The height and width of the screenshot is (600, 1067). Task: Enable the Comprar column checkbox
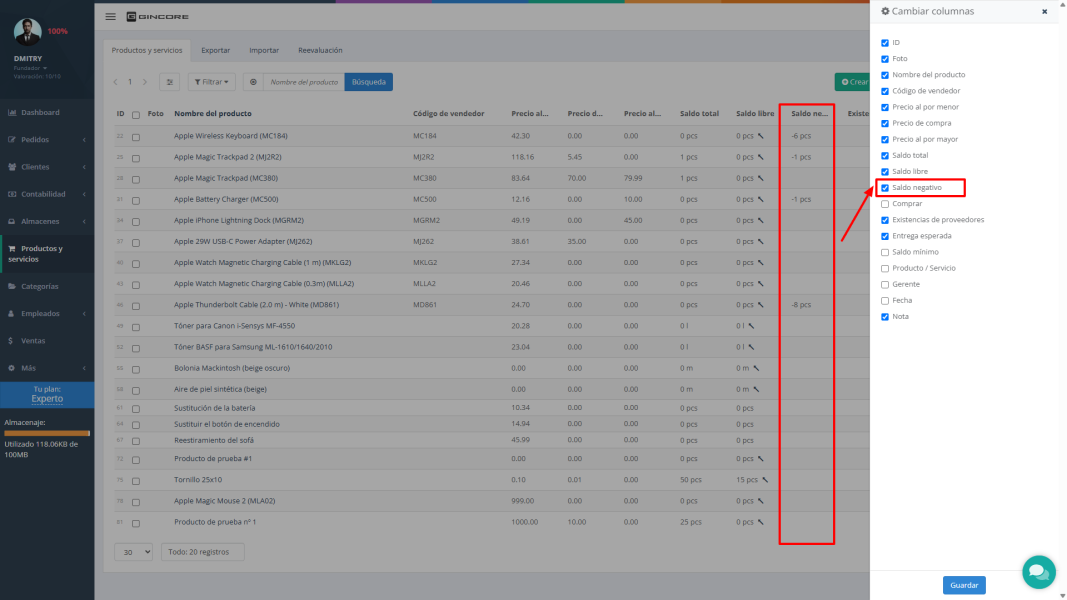pyautogui.click(x=885, y=204)
